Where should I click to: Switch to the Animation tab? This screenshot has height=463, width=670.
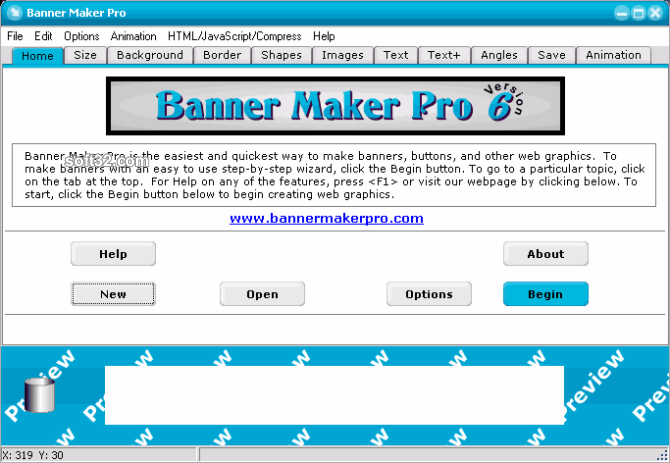(614, 55)
